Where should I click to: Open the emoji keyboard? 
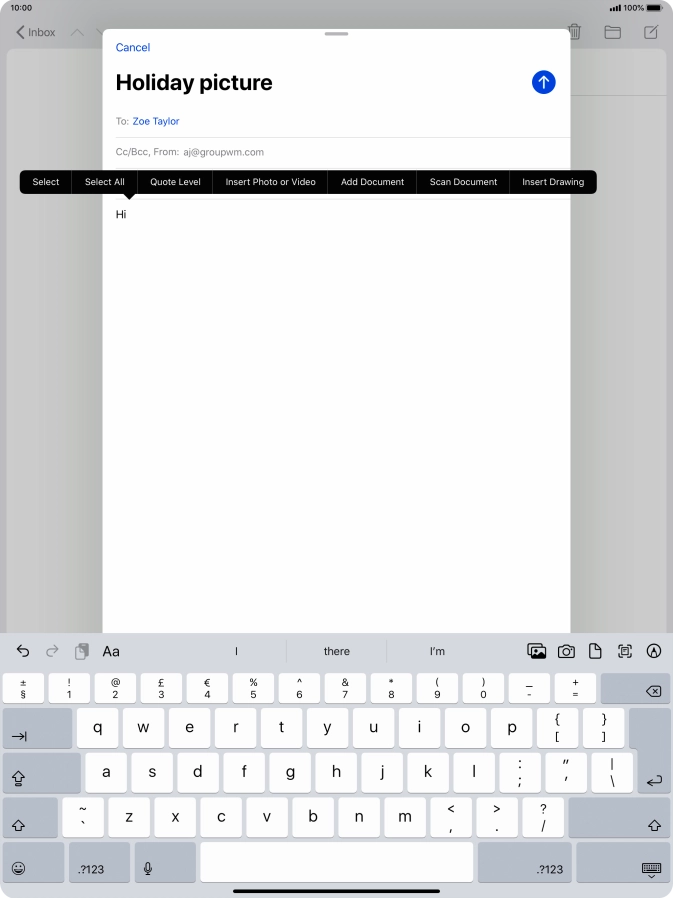pos(19,868)
